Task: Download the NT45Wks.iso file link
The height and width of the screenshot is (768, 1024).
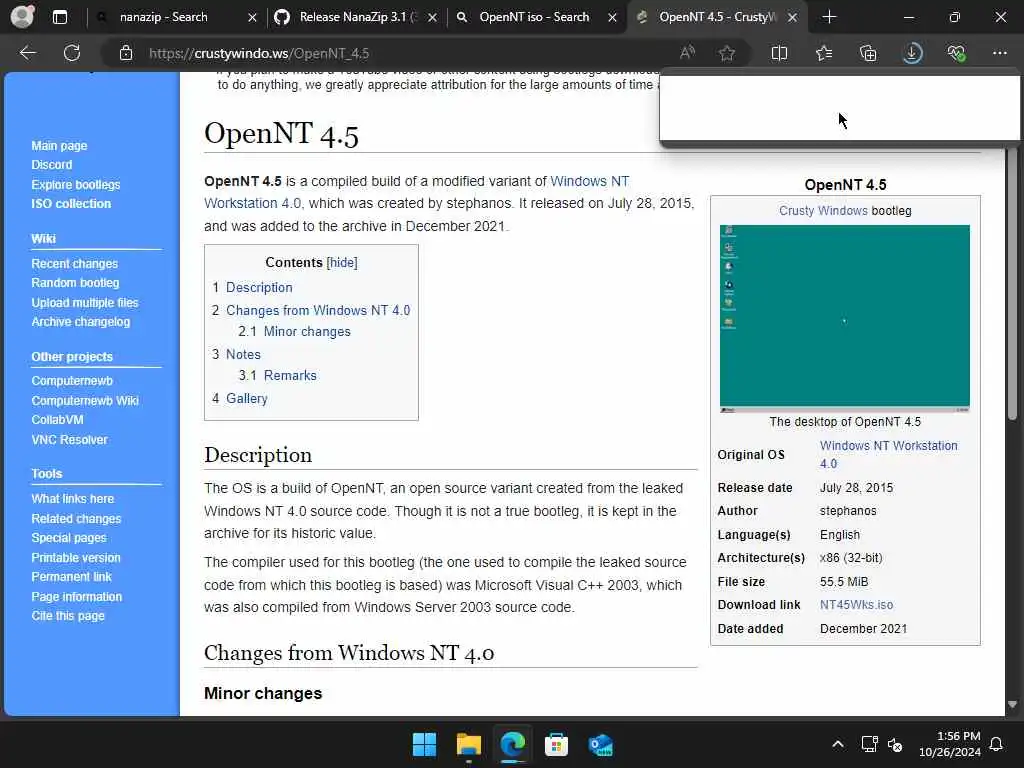Action: tap(856, 605)
